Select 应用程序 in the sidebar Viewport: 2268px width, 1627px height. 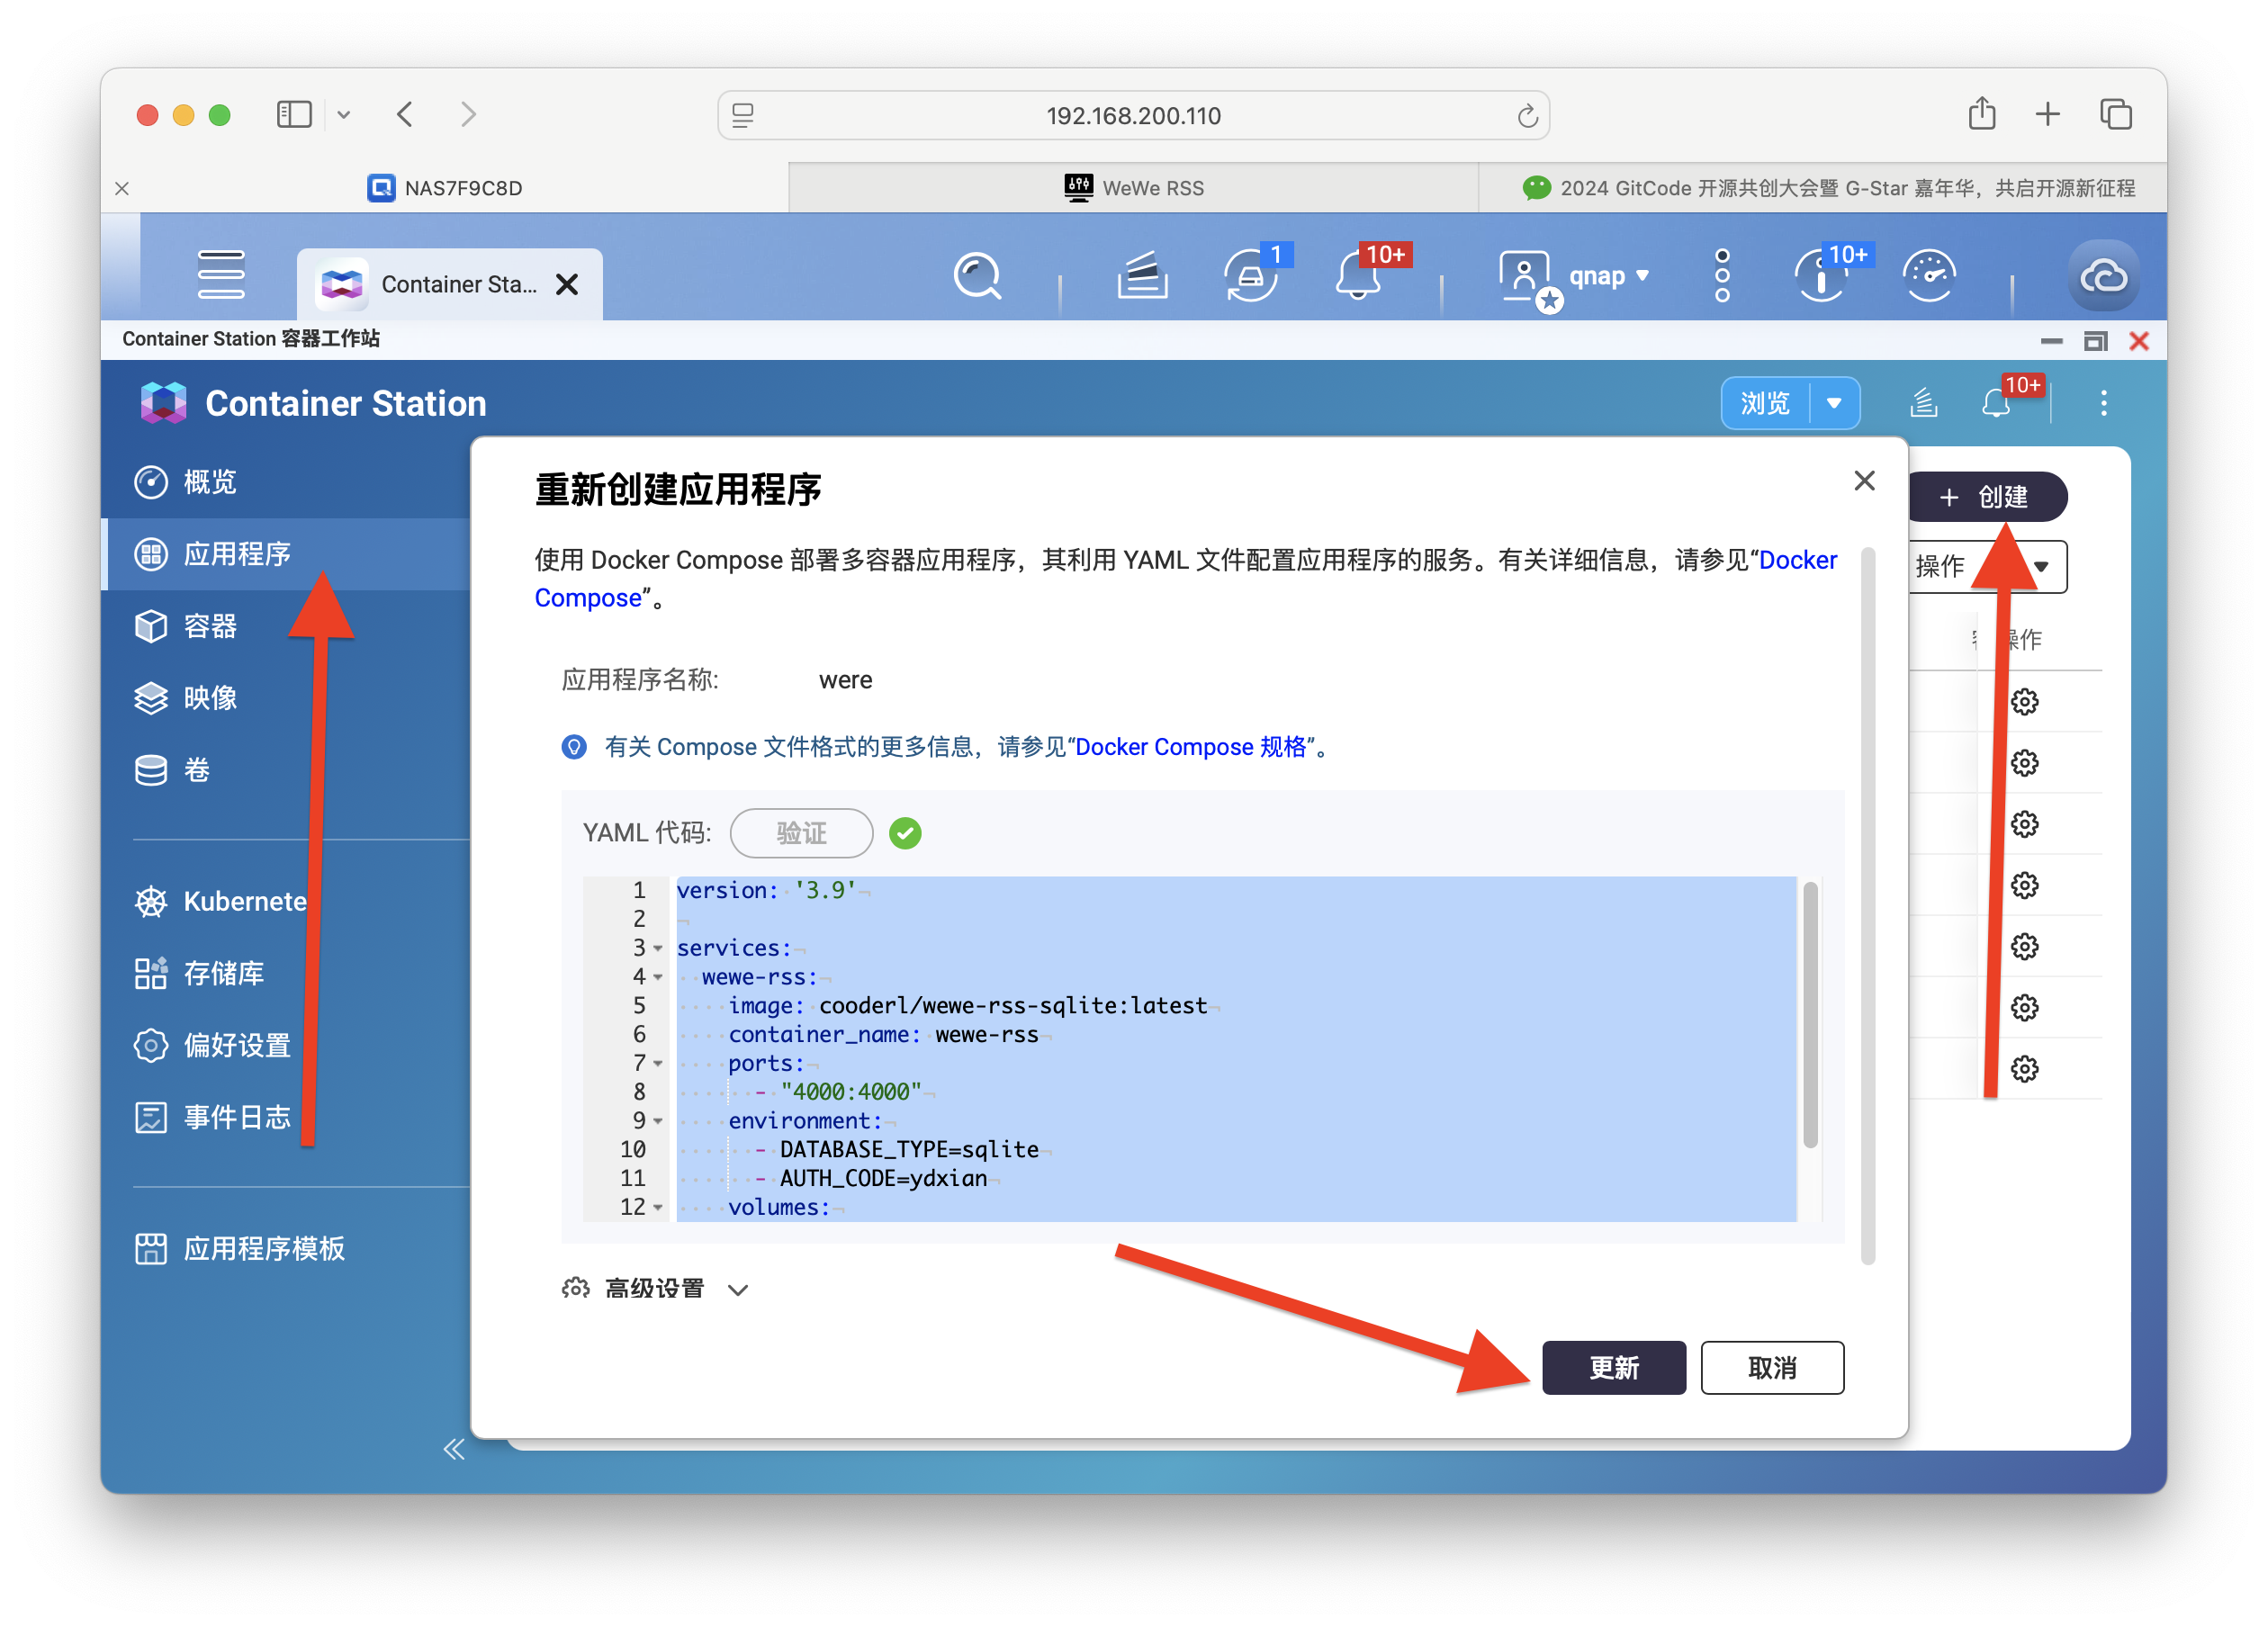[286, 554]
